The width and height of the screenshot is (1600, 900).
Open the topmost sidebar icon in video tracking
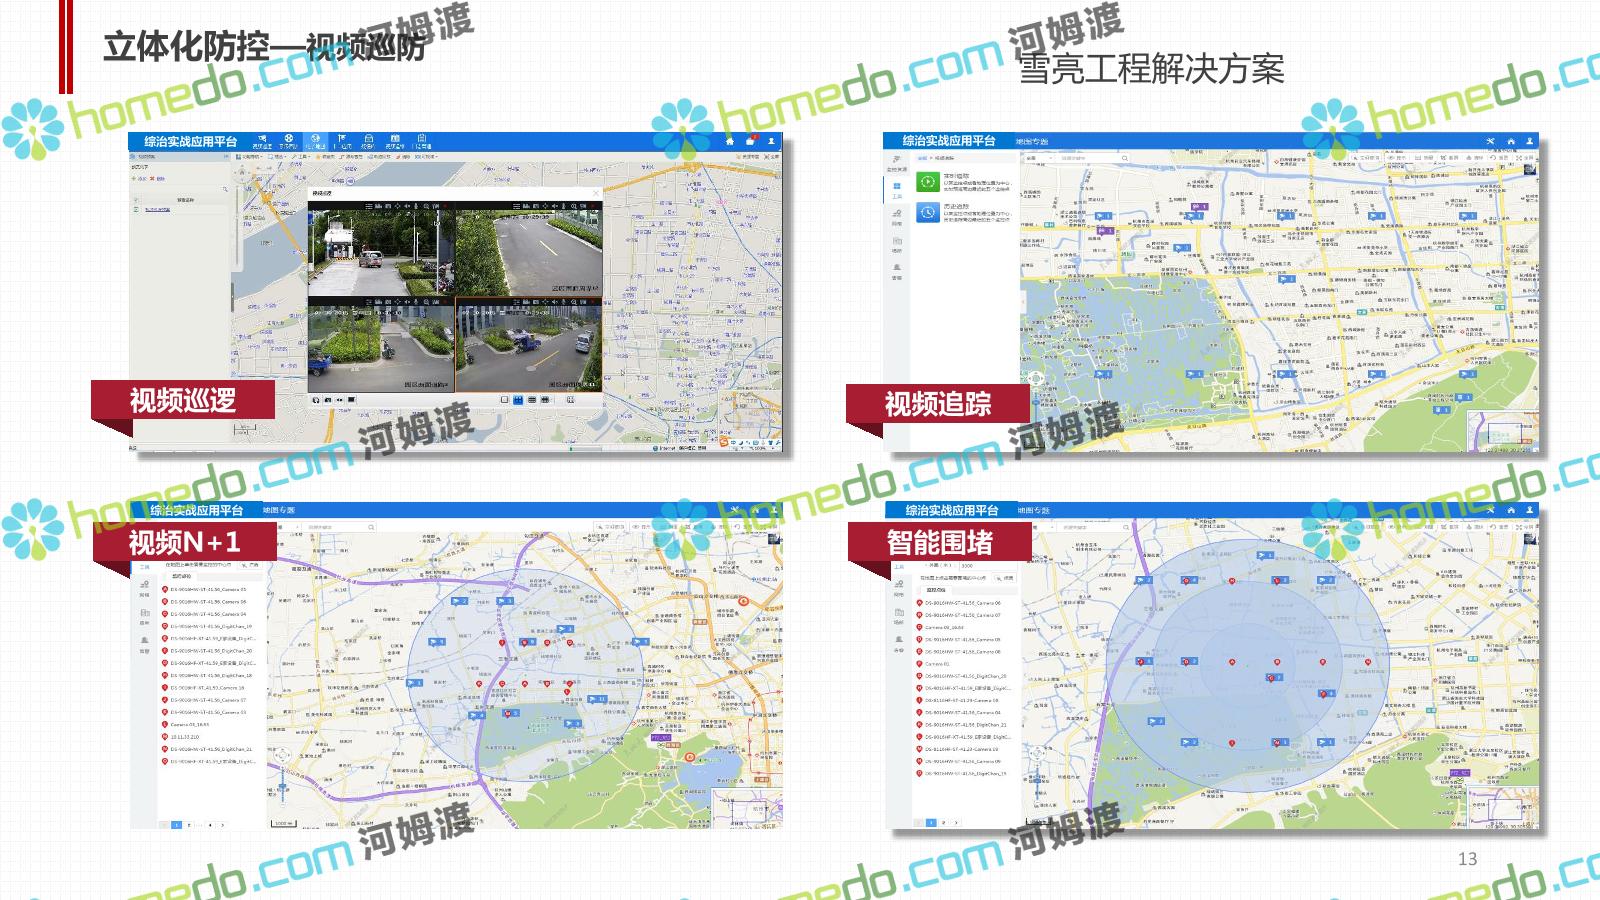896,165
